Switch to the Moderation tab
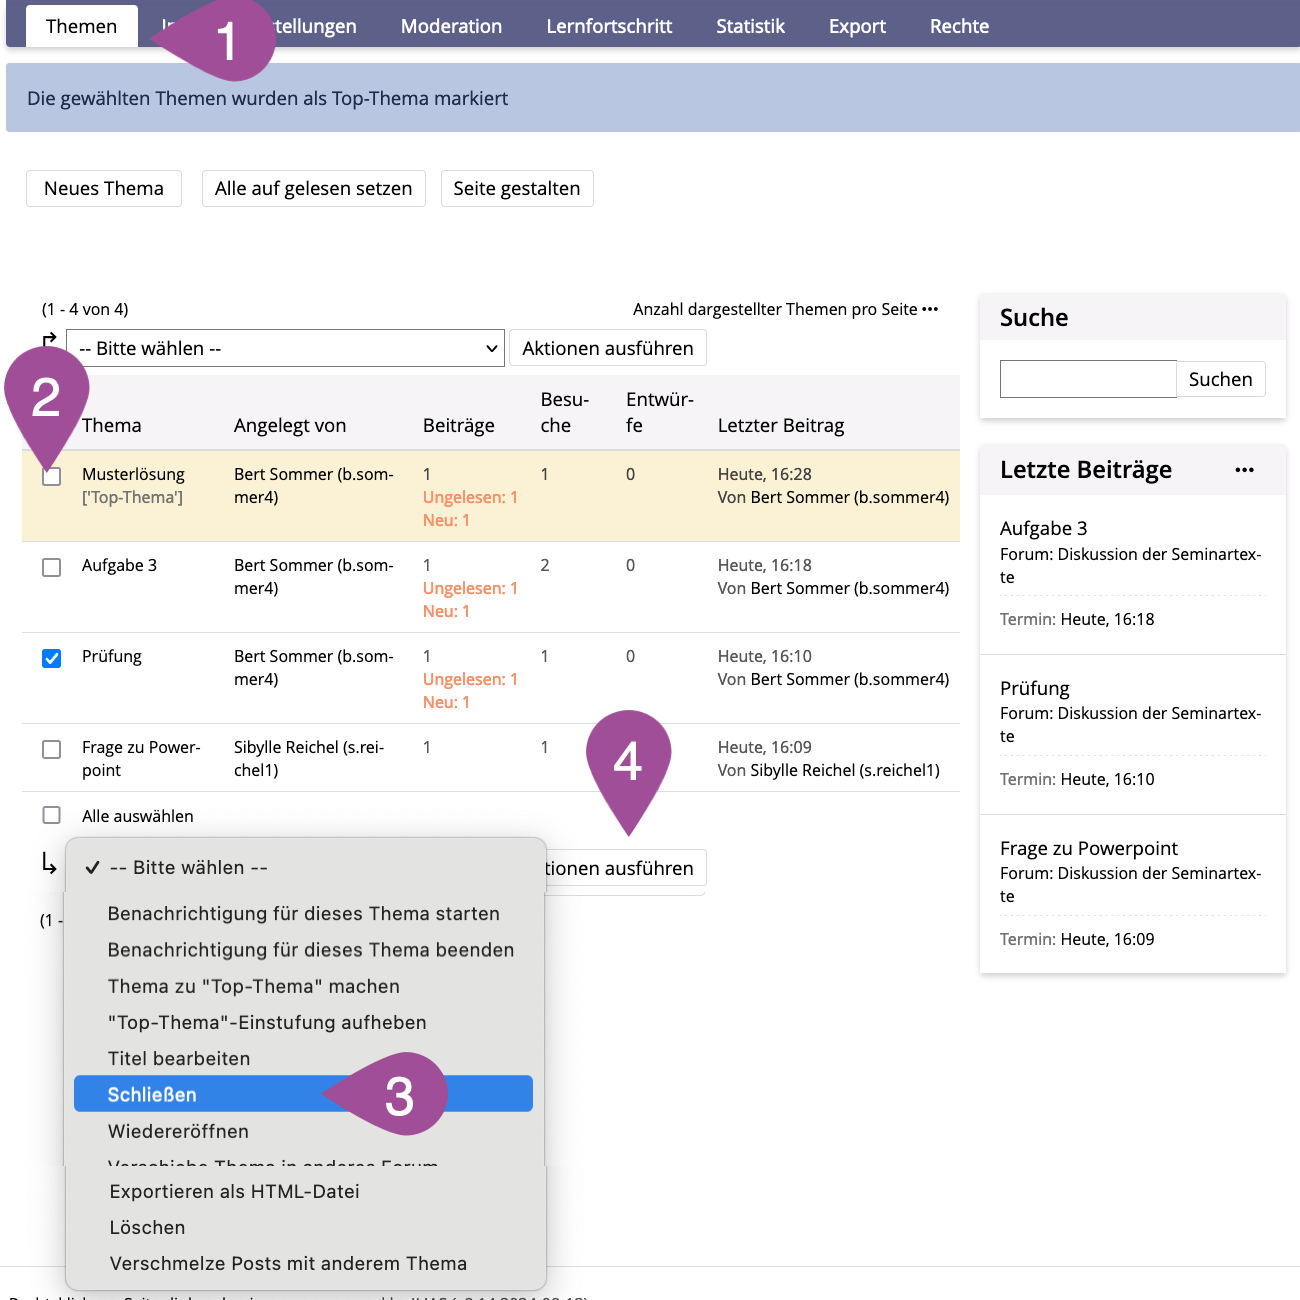The height and width of the screenshot is (1300, 1300). point(451,26)
